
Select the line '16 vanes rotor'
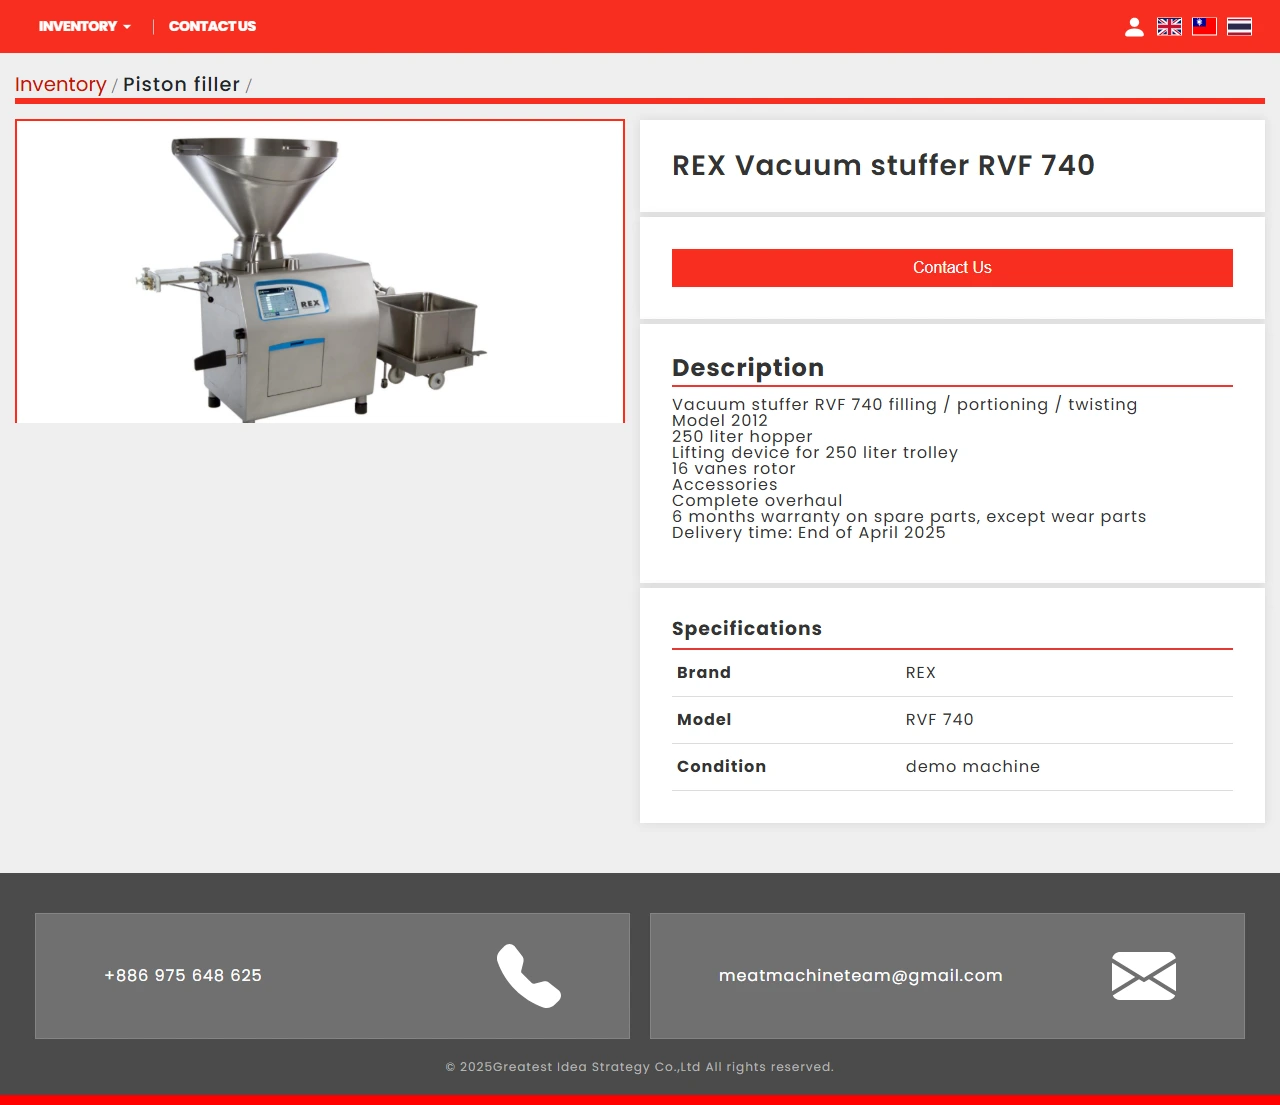734,469
